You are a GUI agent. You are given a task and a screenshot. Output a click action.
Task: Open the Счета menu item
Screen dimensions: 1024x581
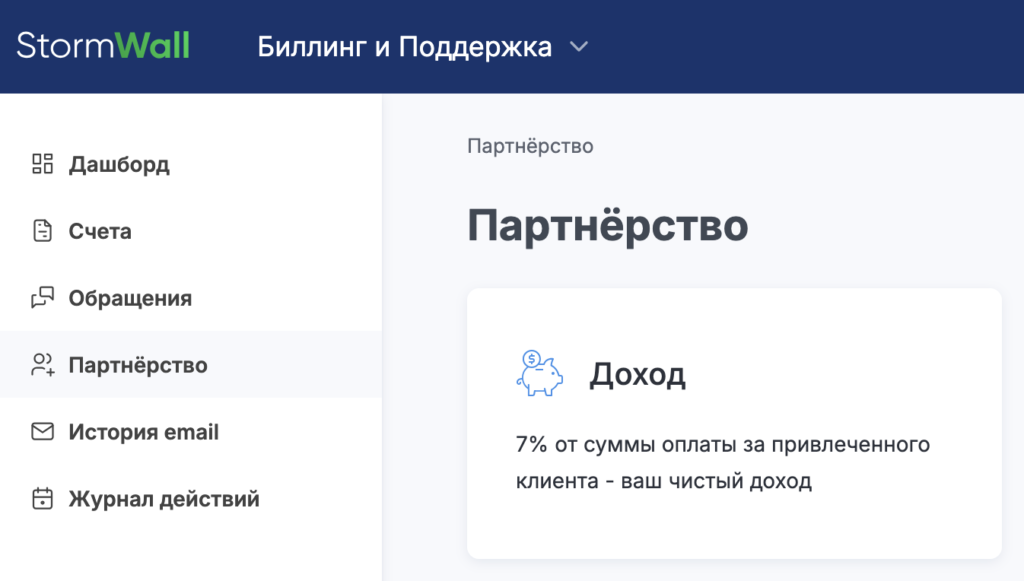click(x=100, y=231)
